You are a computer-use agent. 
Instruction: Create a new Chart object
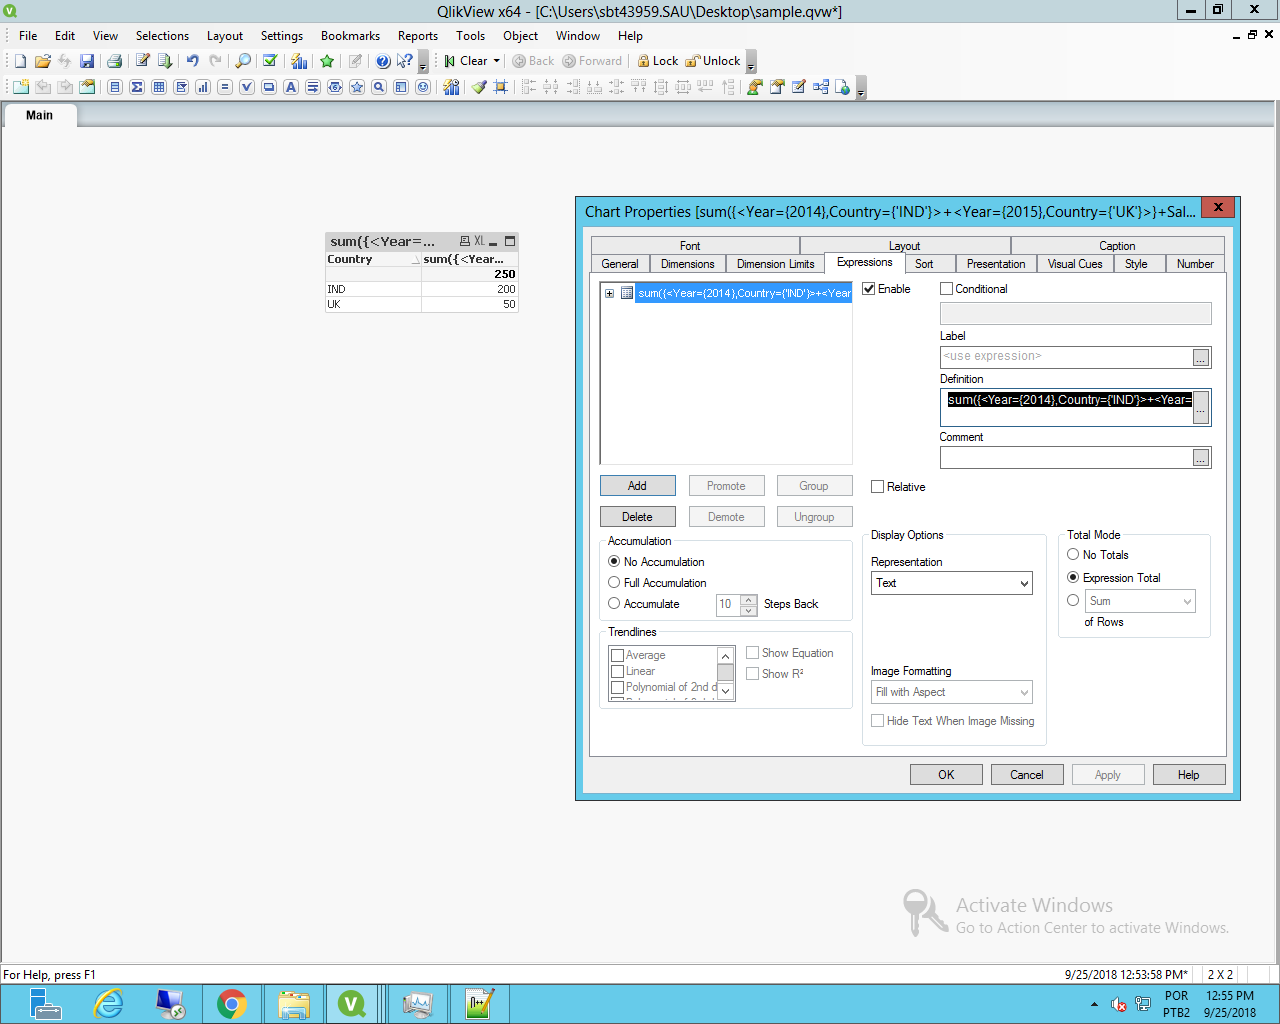[203, 87]
